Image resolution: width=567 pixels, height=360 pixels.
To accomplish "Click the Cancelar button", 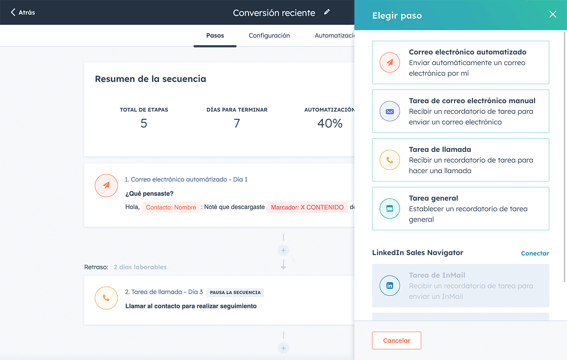I will point(397,340).
